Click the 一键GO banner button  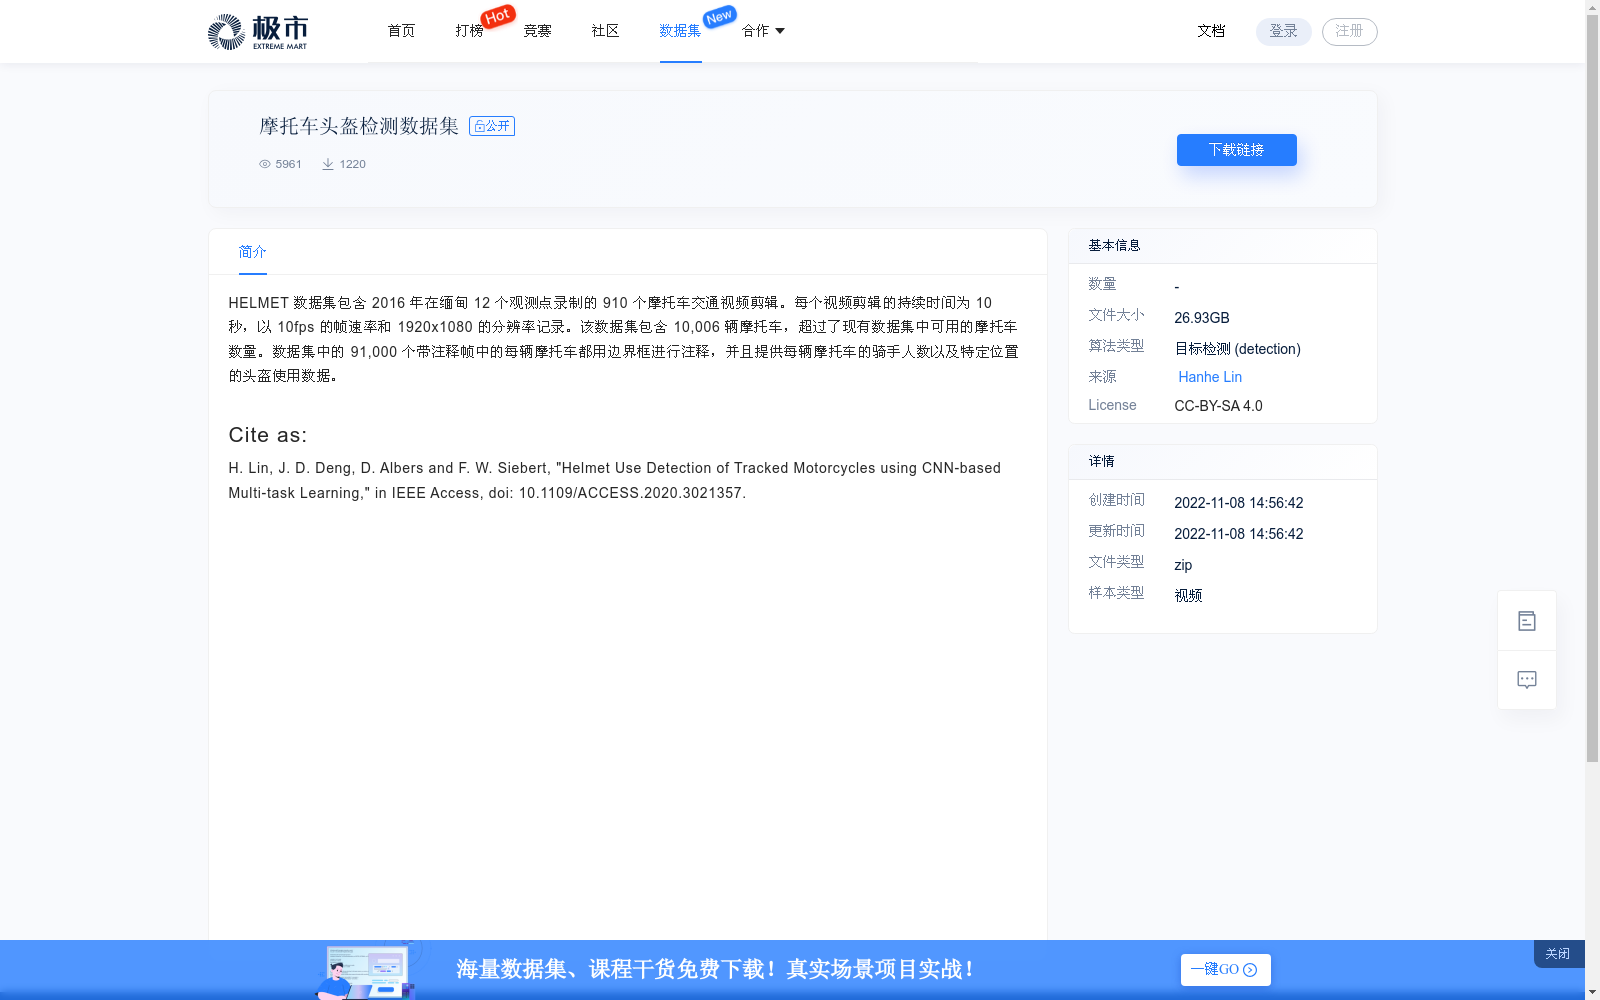pos(1225,970)
